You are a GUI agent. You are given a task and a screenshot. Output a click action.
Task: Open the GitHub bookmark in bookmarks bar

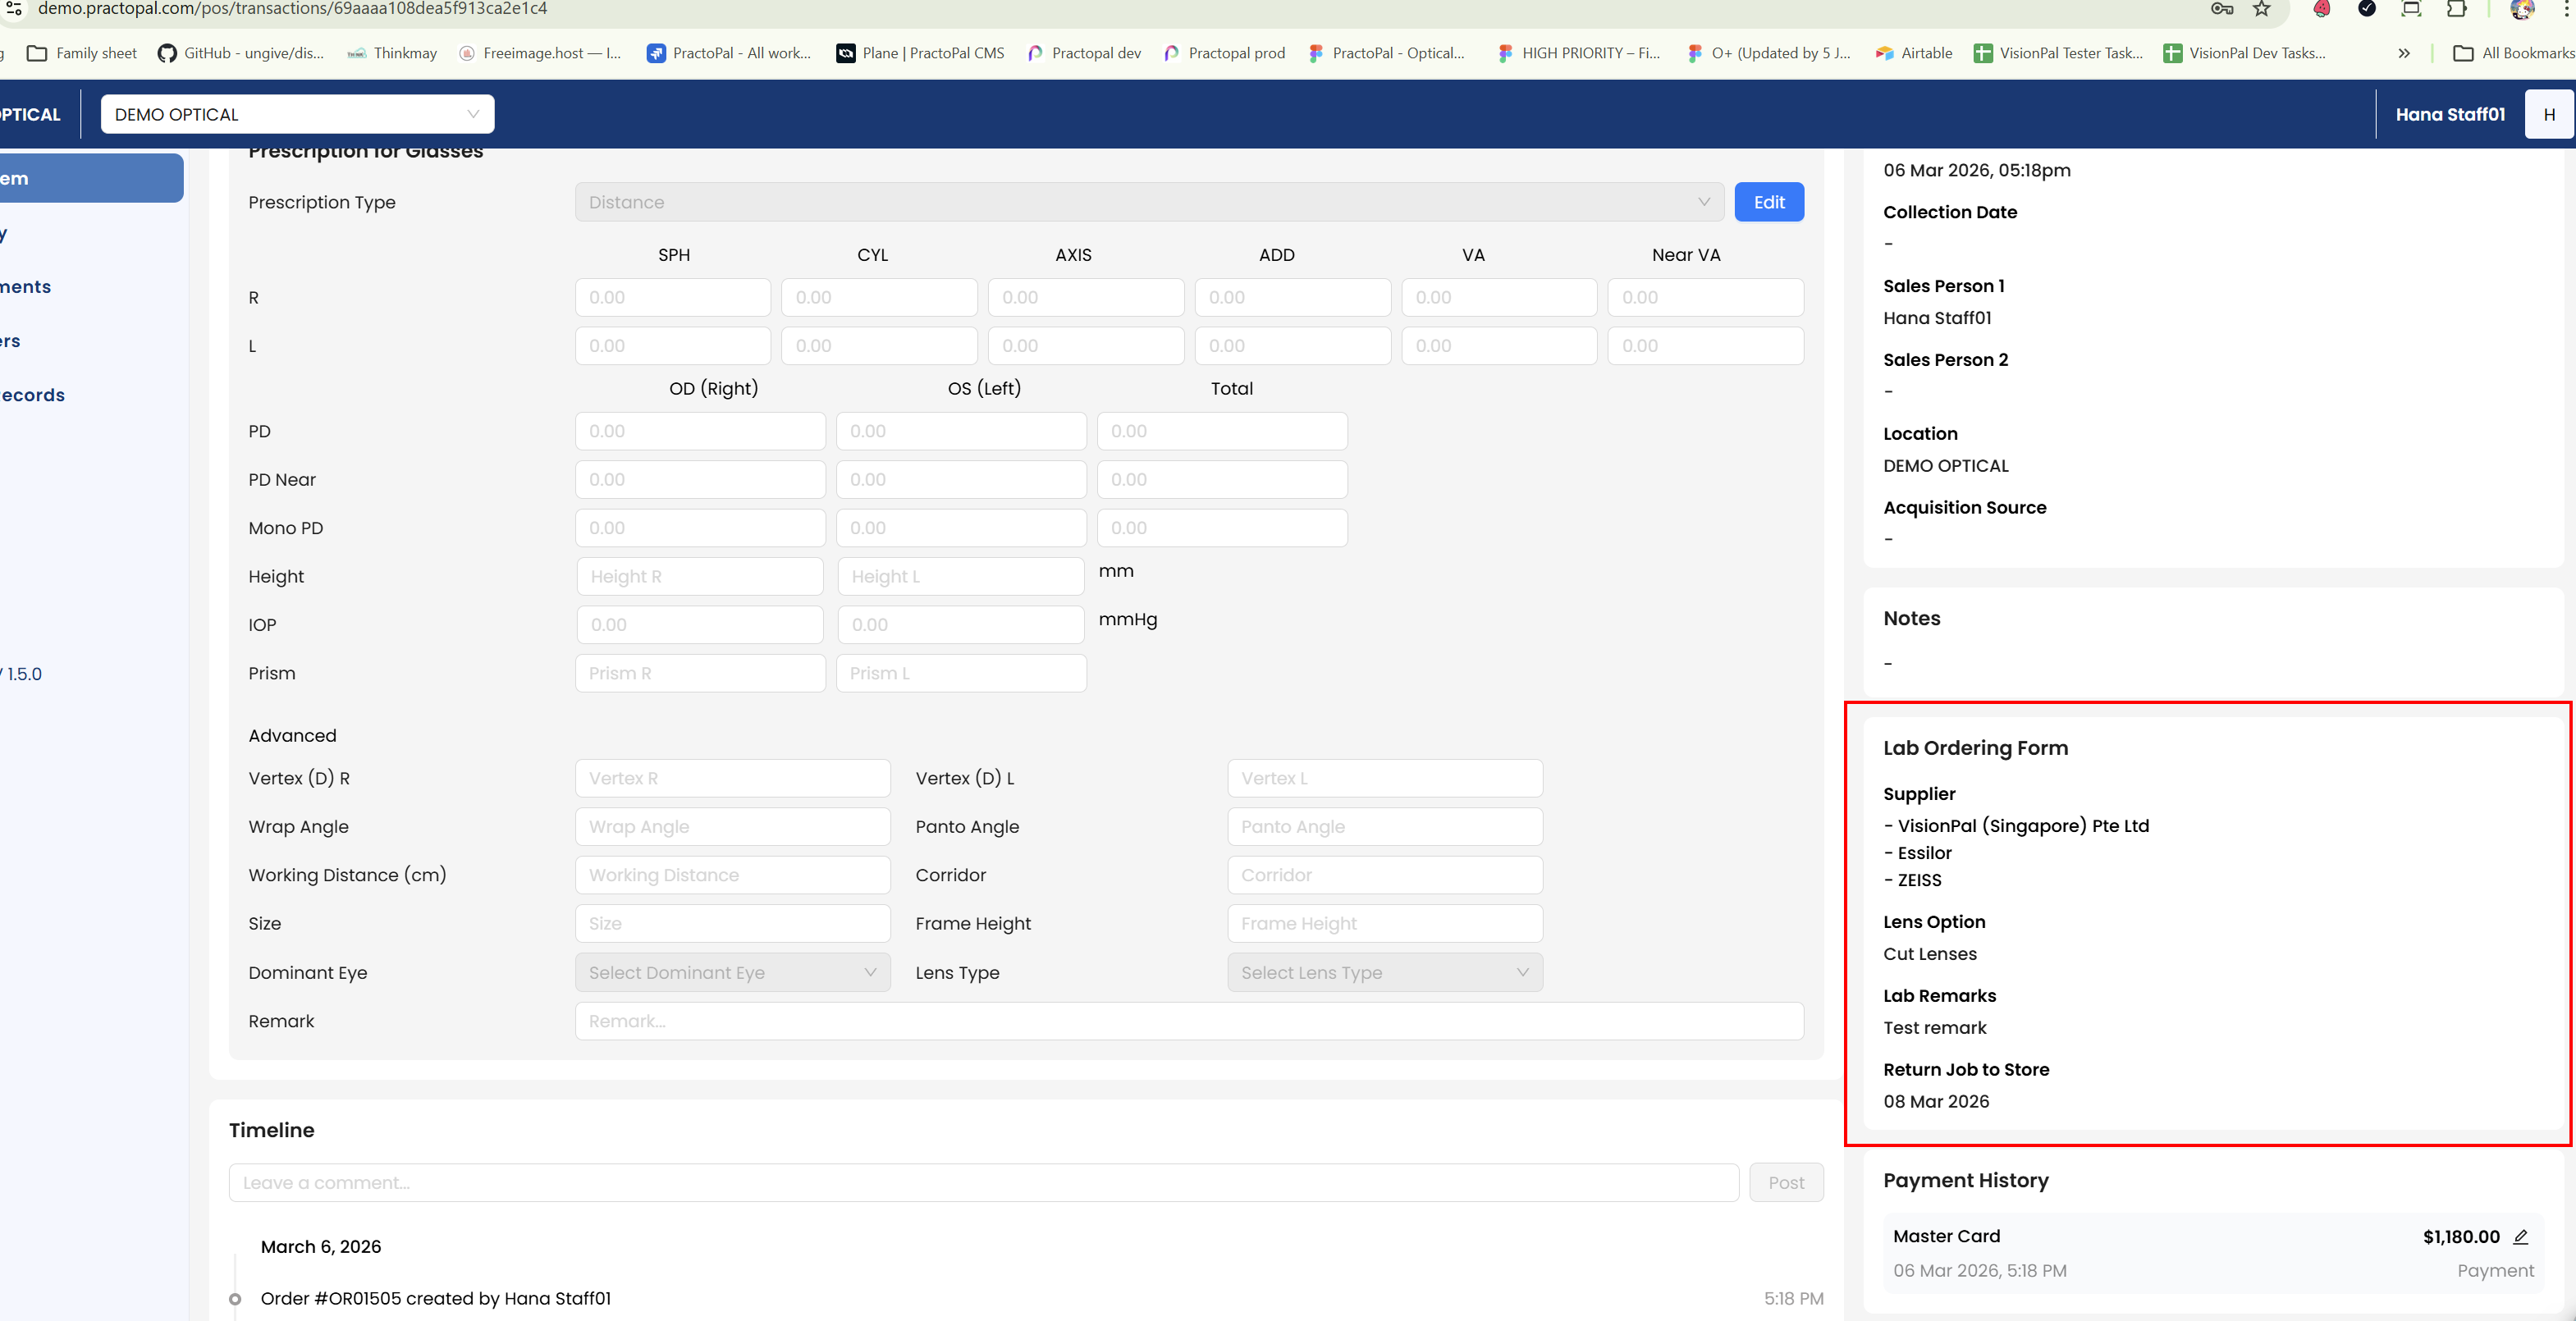[241, 53]
